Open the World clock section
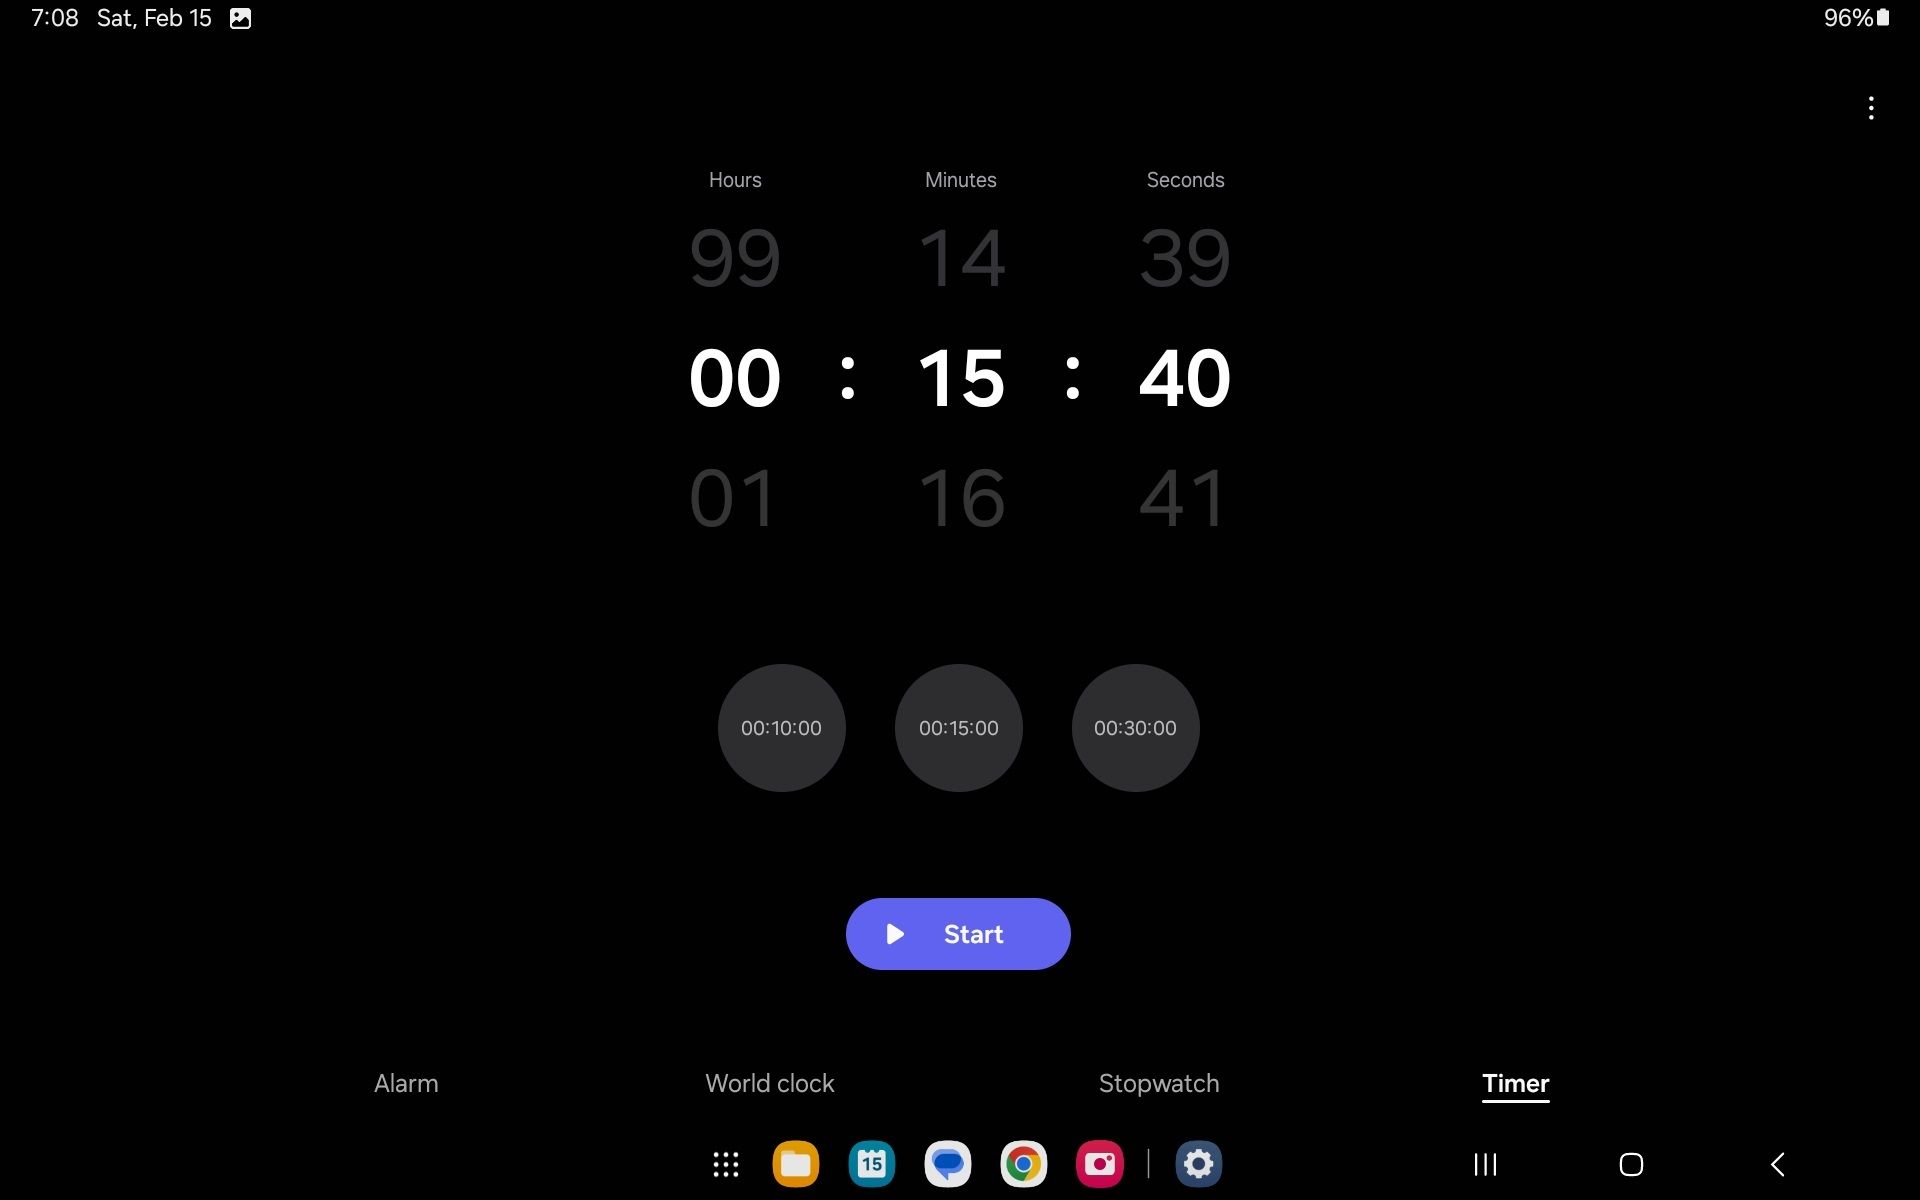The image size is (1920, 1200). pos(769,1082)
